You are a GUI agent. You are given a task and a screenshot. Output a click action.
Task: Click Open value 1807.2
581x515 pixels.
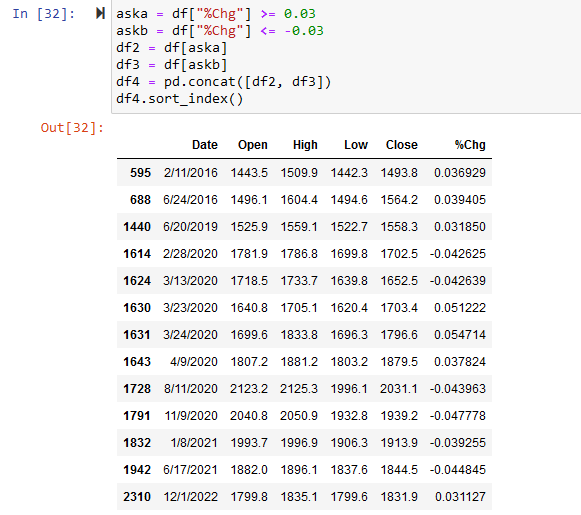click(249, 362)
